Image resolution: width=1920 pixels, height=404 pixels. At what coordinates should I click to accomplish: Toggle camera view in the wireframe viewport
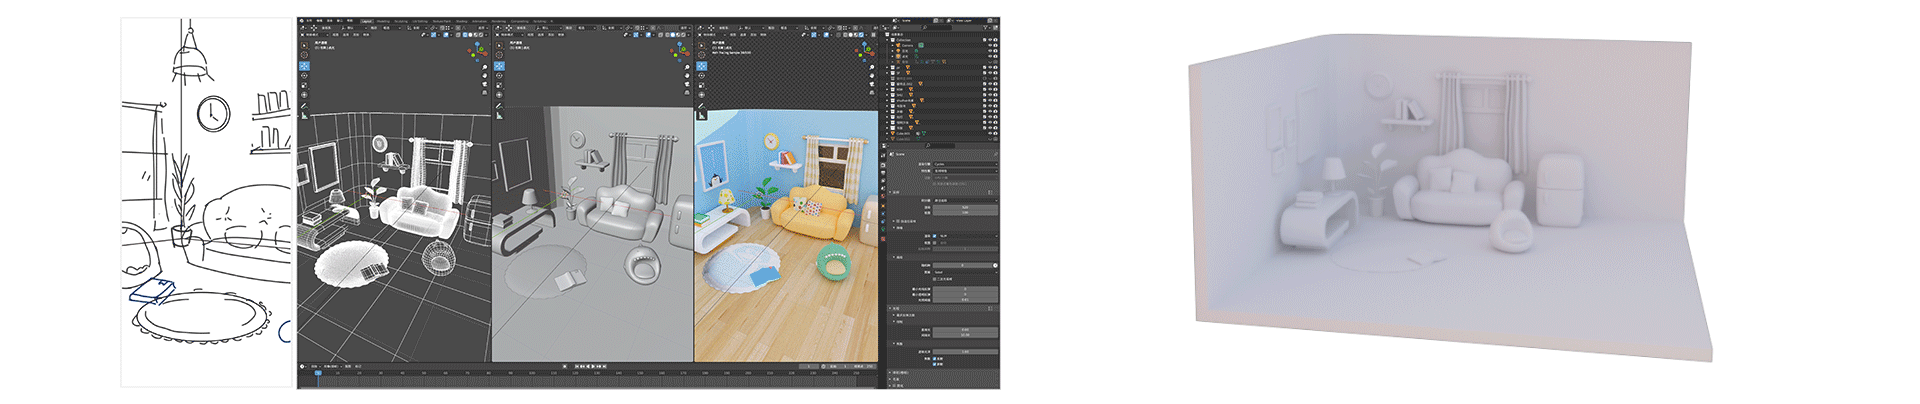click(484, 84)
